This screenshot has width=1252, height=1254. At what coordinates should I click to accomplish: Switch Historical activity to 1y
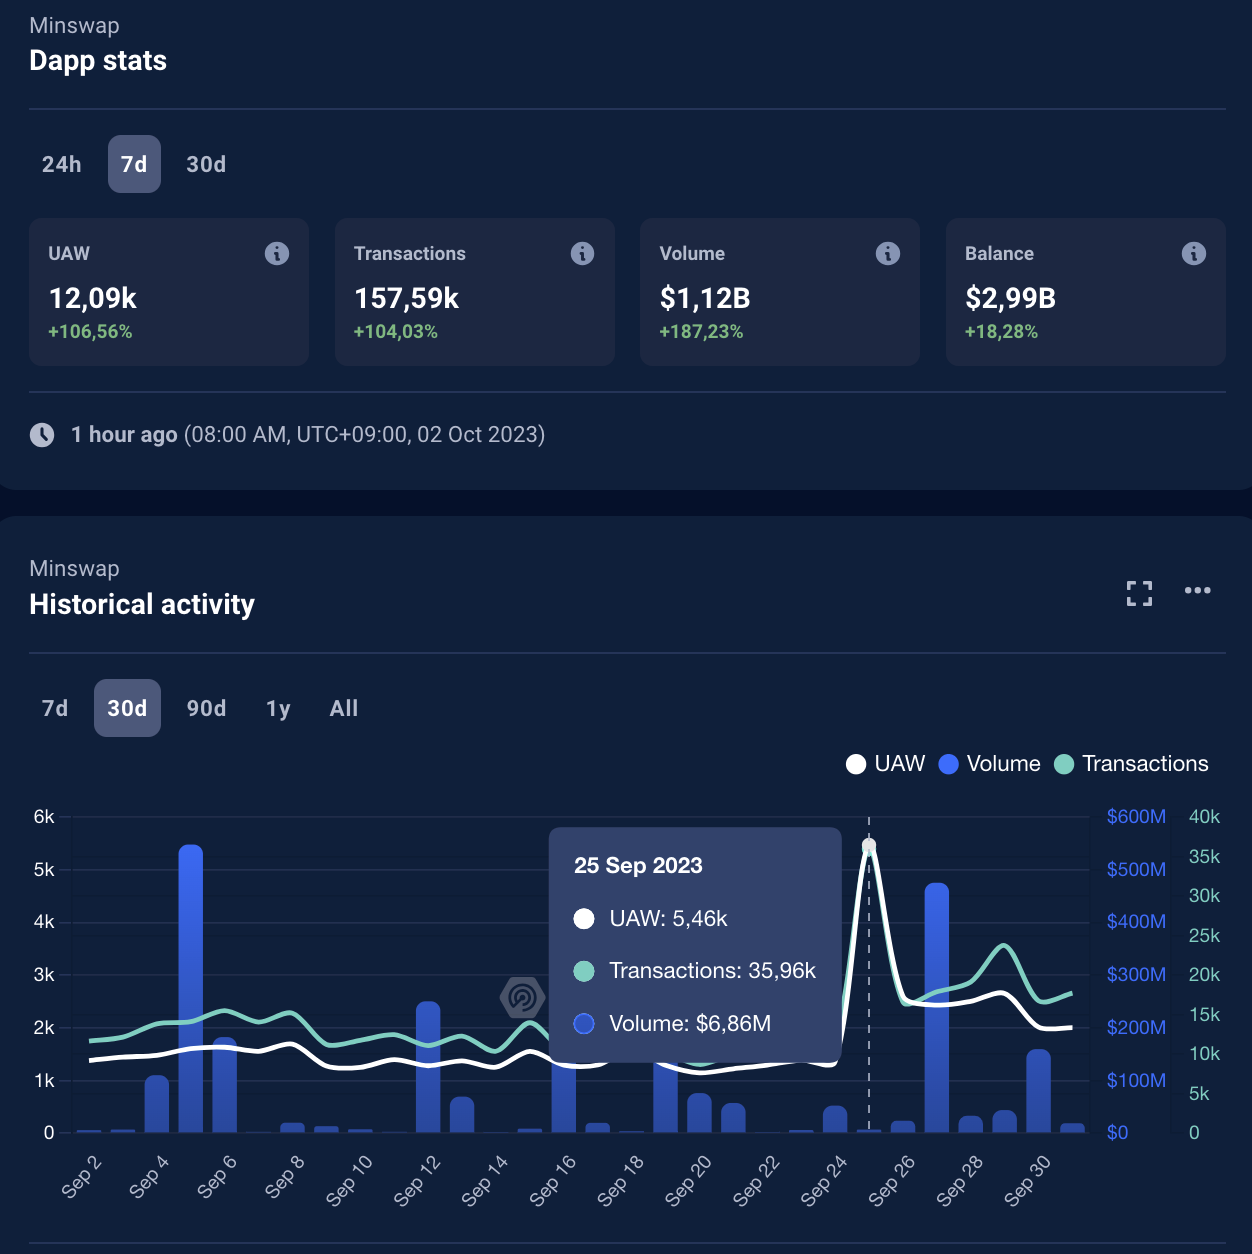[278, 708]
